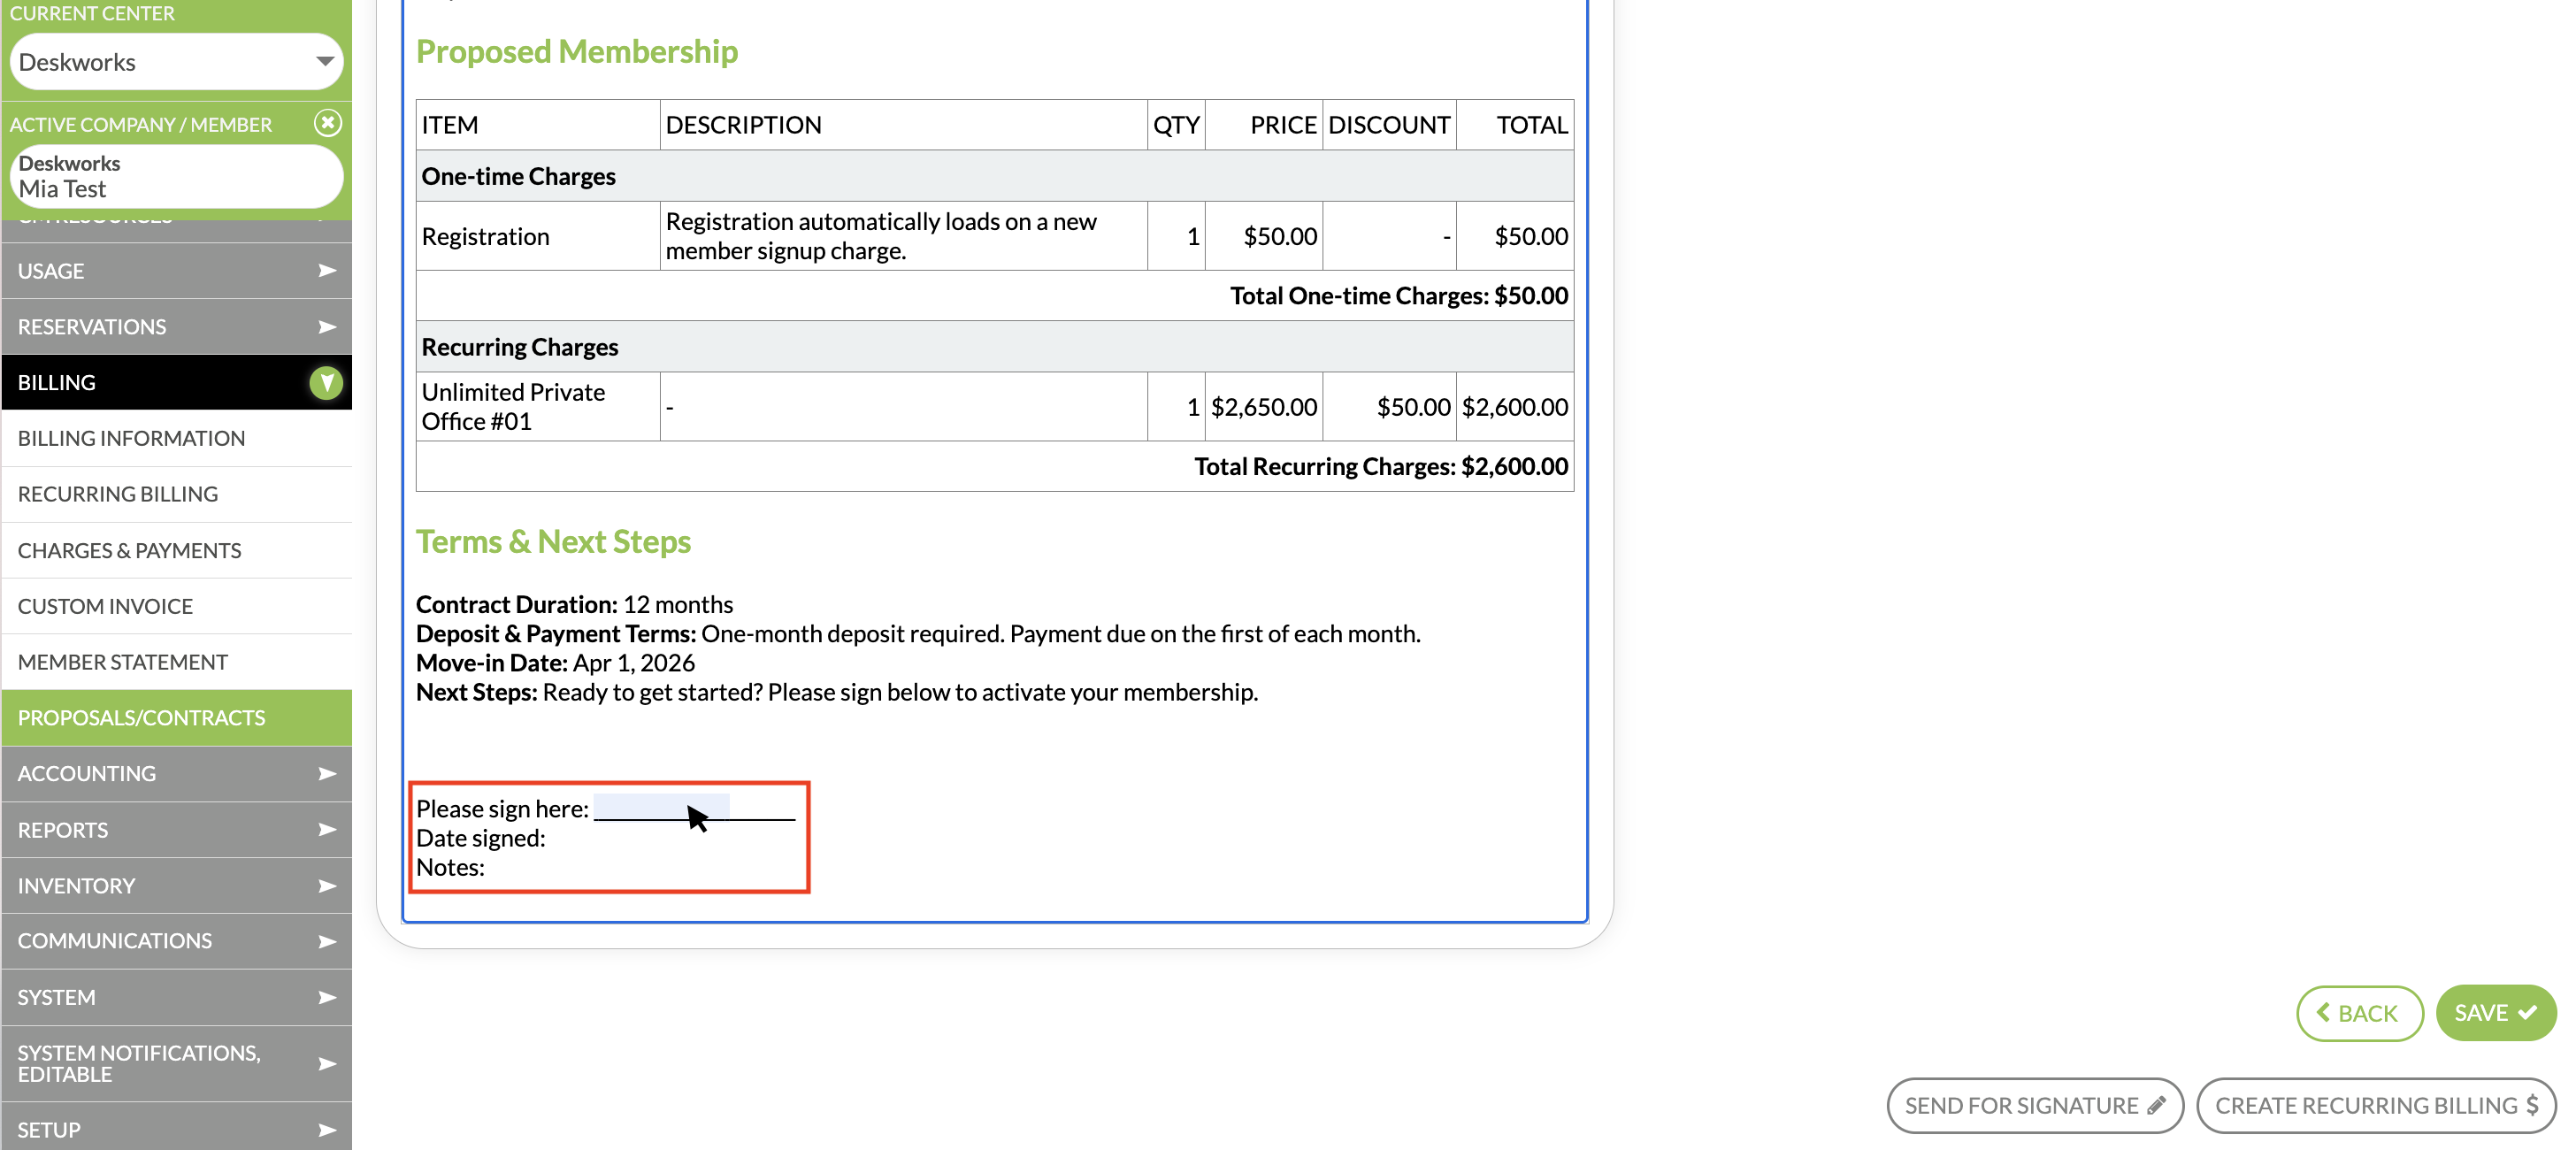The image size is (2576, 1150).
Task: Click the checkmark icon on Save
Action: (x=2528, y=1012)
